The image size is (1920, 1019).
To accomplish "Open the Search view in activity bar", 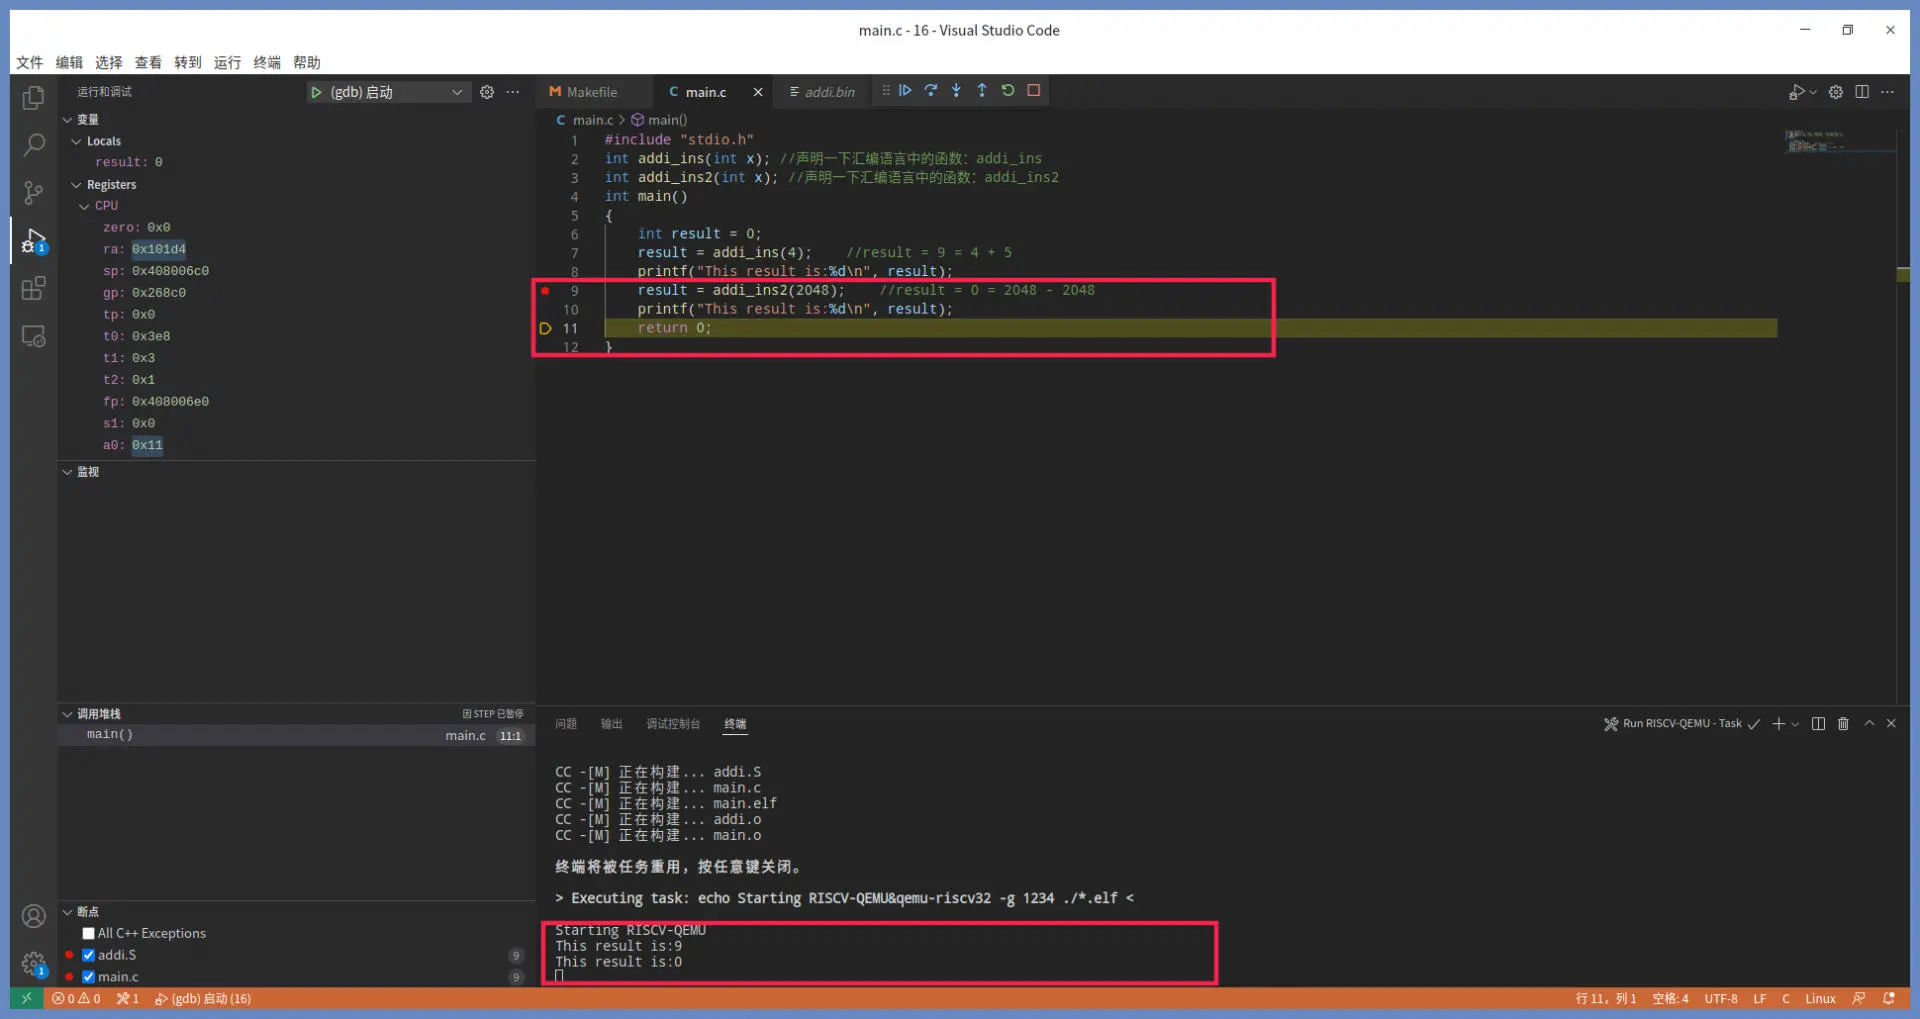I will point(33,145).
